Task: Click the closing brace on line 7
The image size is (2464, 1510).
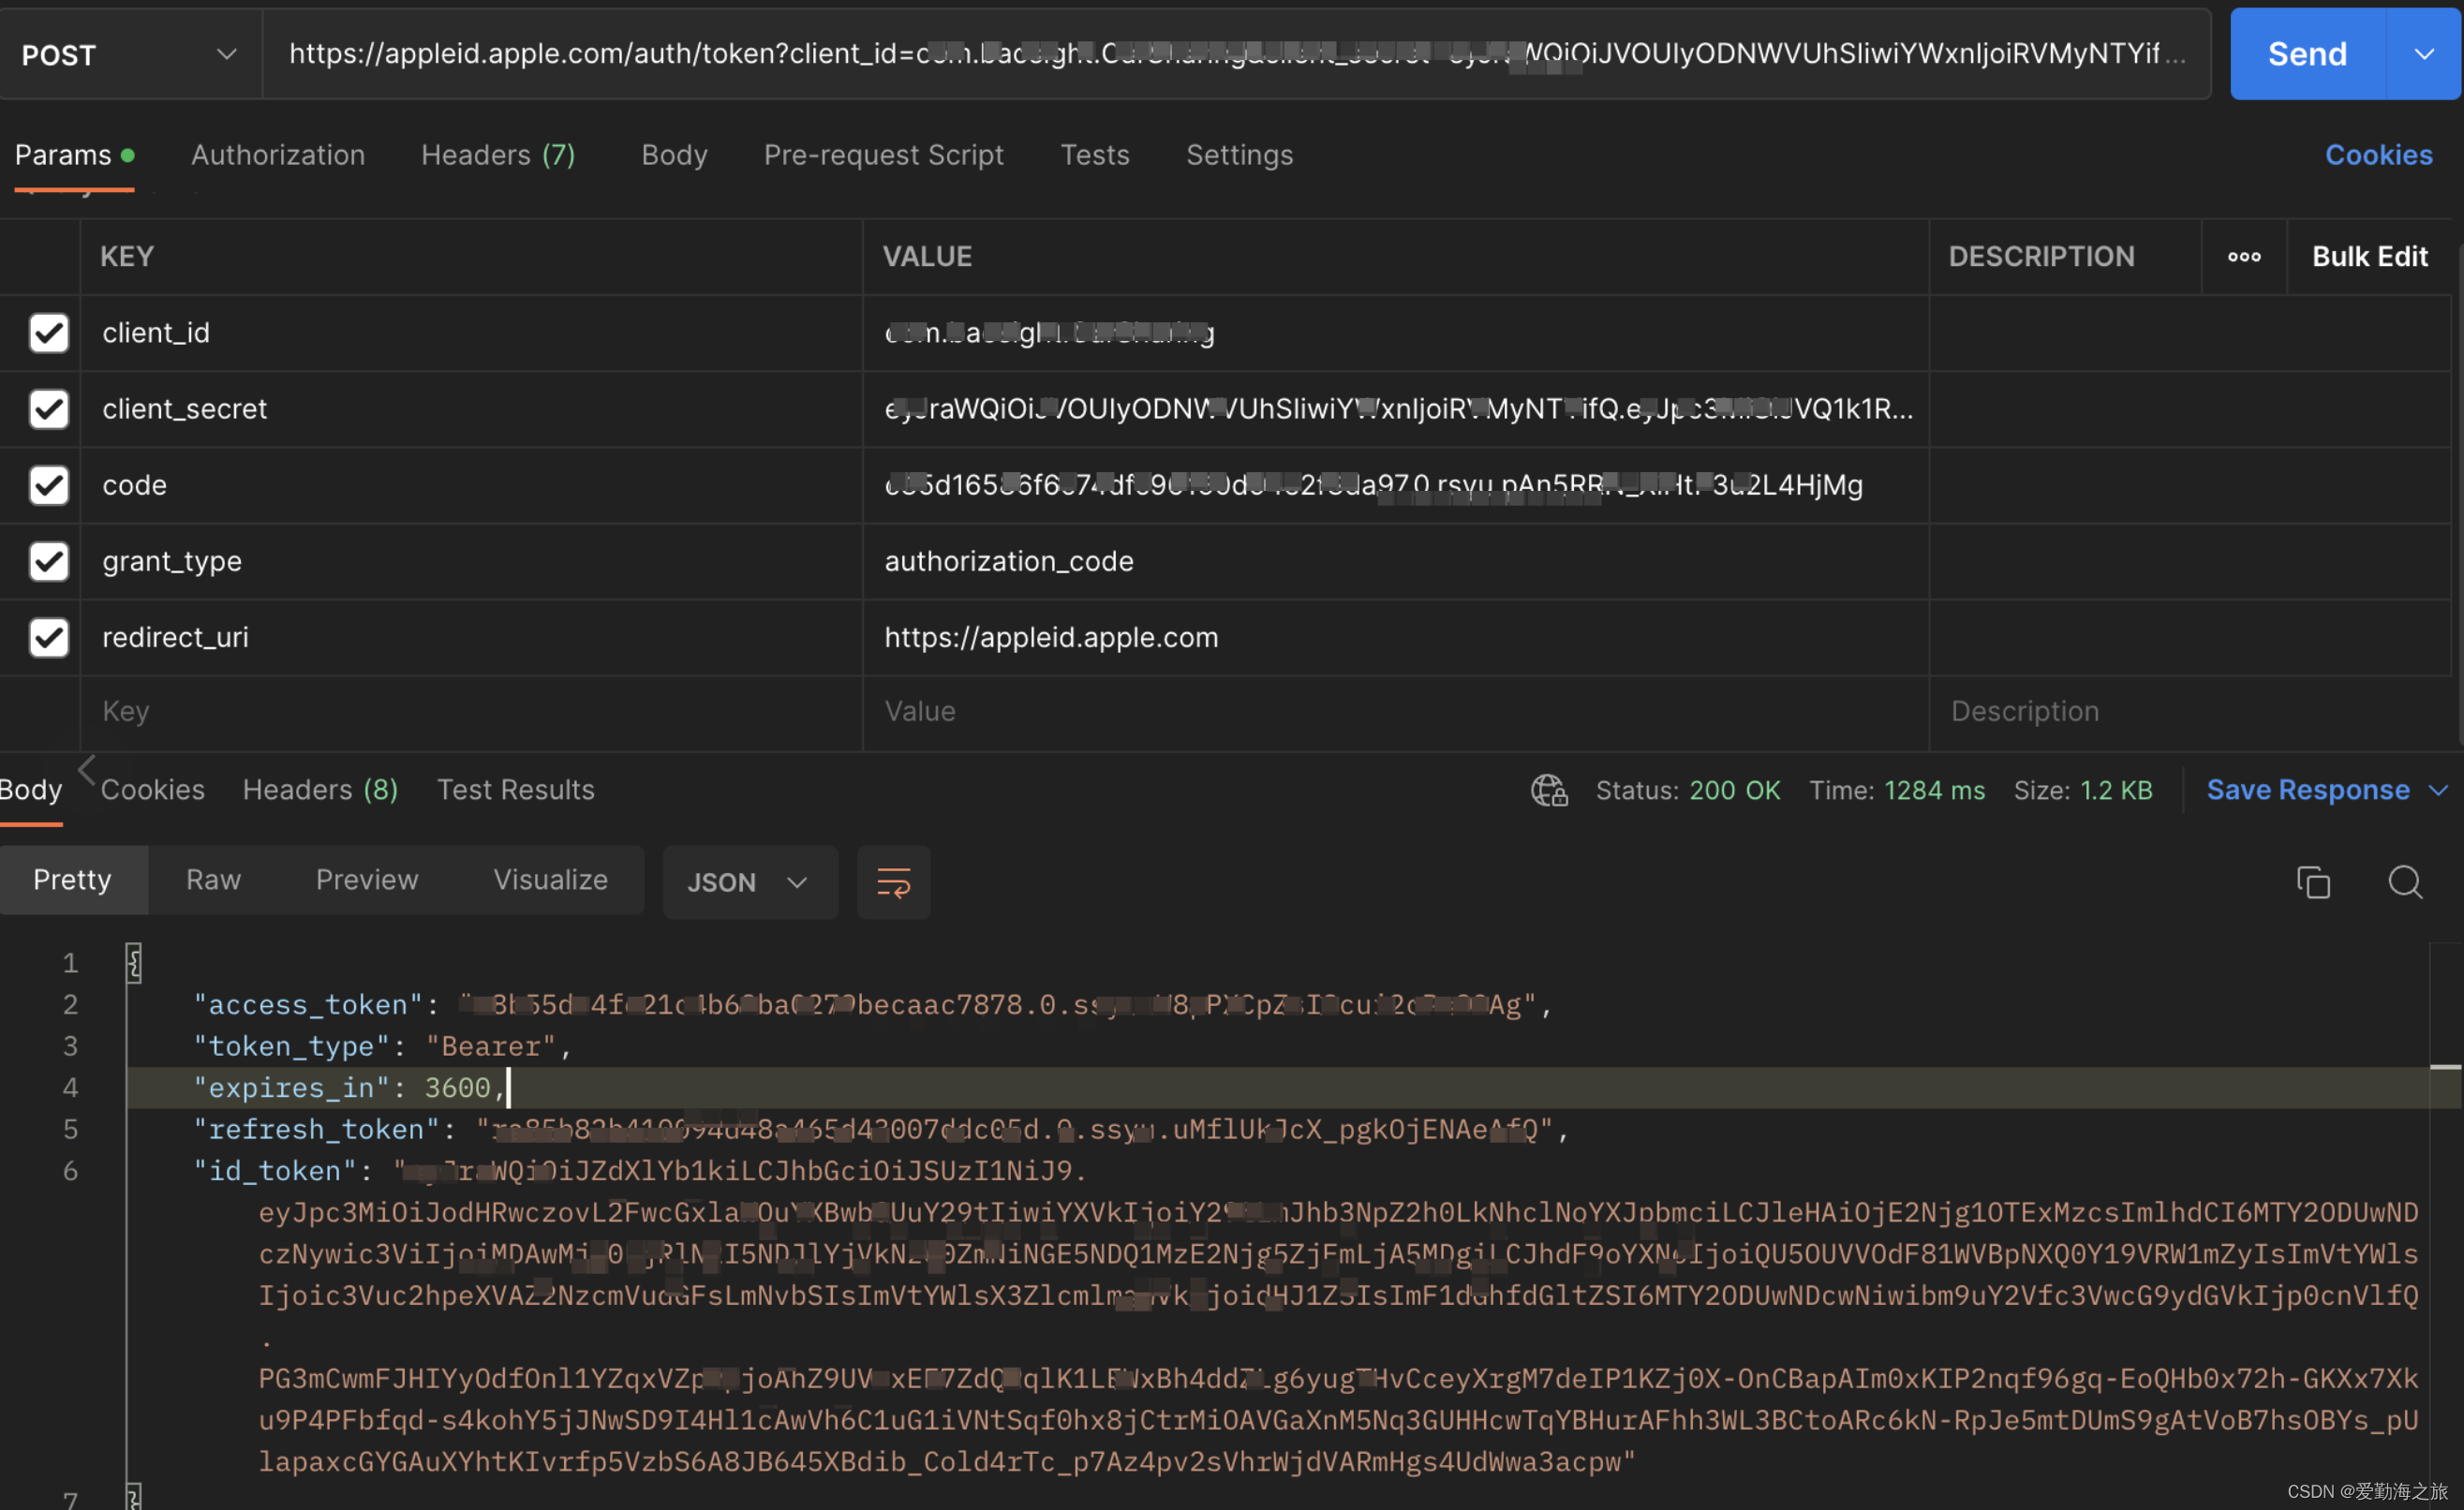Action: (x=134, y=1497)
